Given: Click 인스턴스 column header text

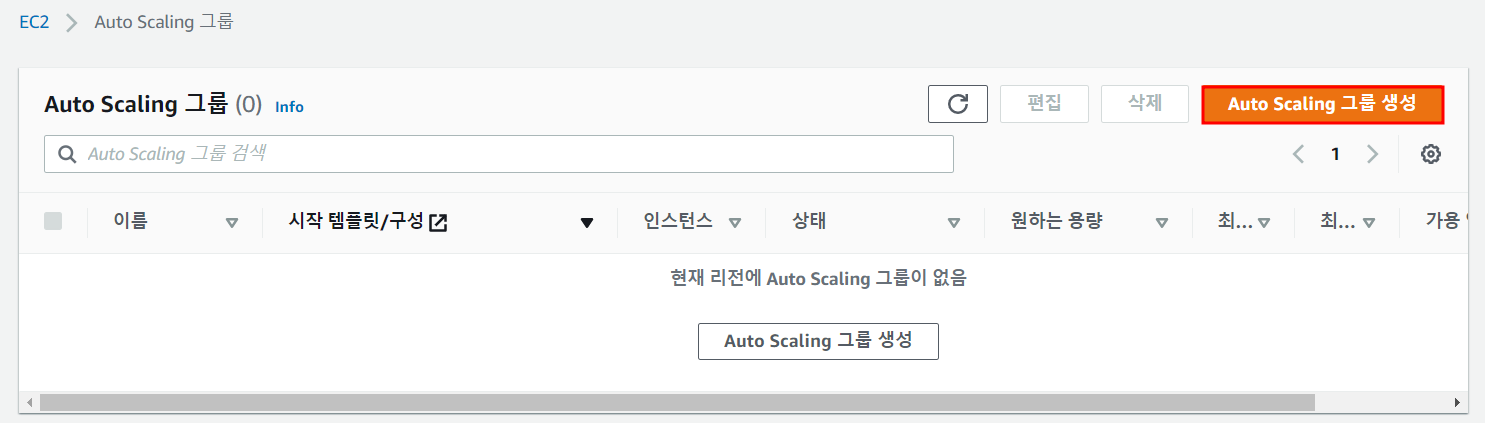Looking at the screenshot, I should tap(679, 222).
